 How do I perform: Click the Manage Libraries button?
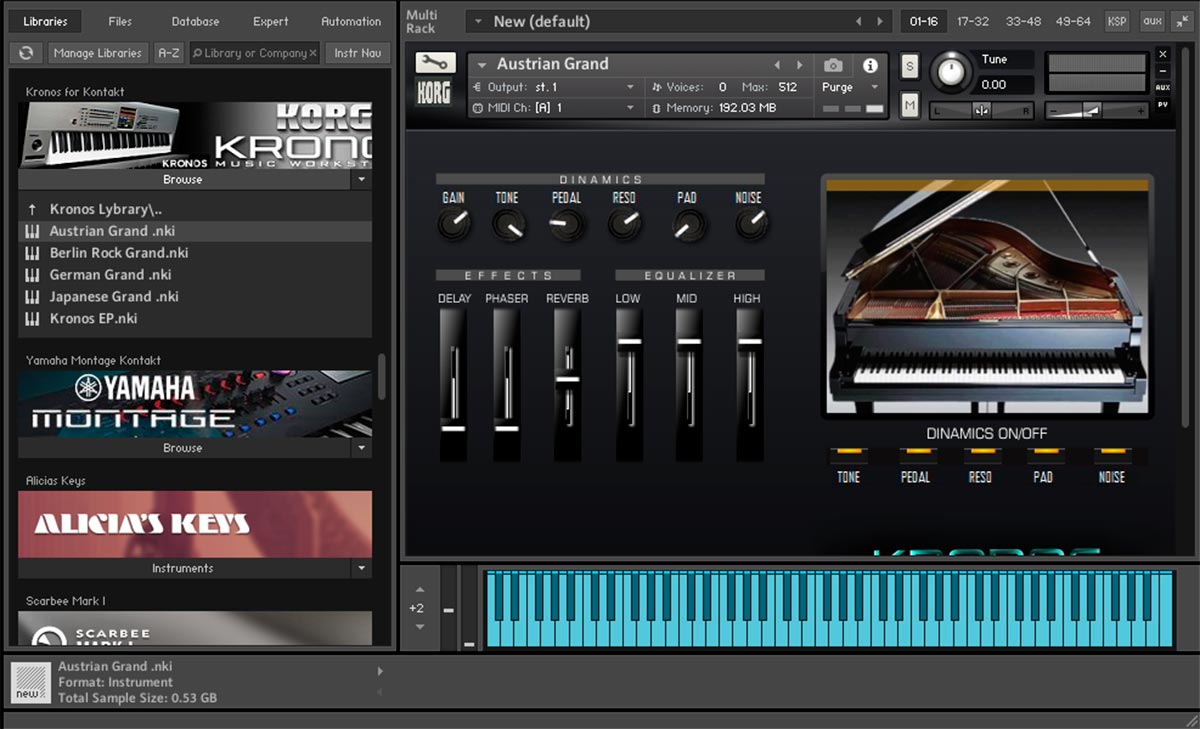point(98,53)
